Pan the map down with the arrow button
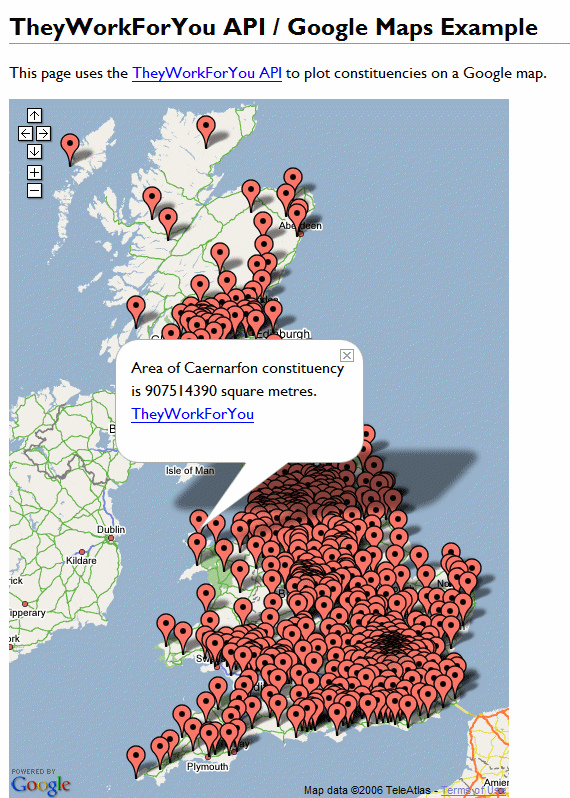The image size is (570, 798). pyautogui.click(x=34, y=151)
